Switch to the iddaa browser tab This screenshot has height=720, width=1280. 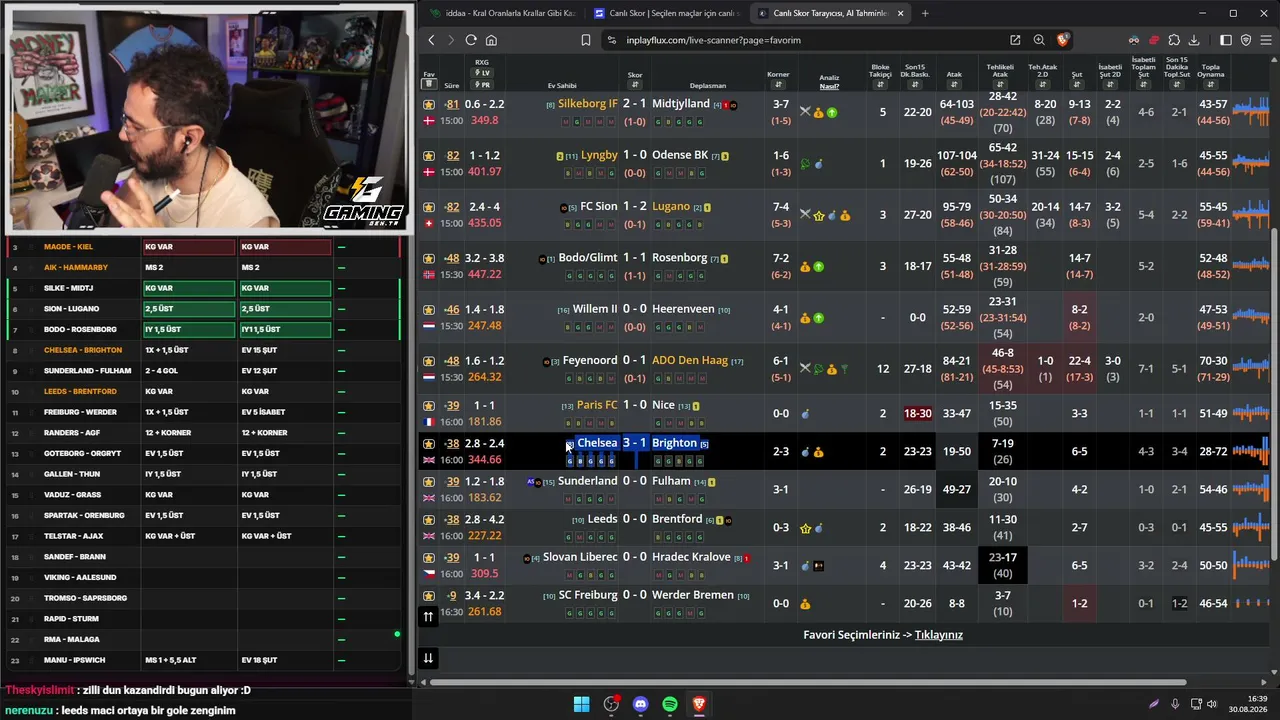(500, 13)
